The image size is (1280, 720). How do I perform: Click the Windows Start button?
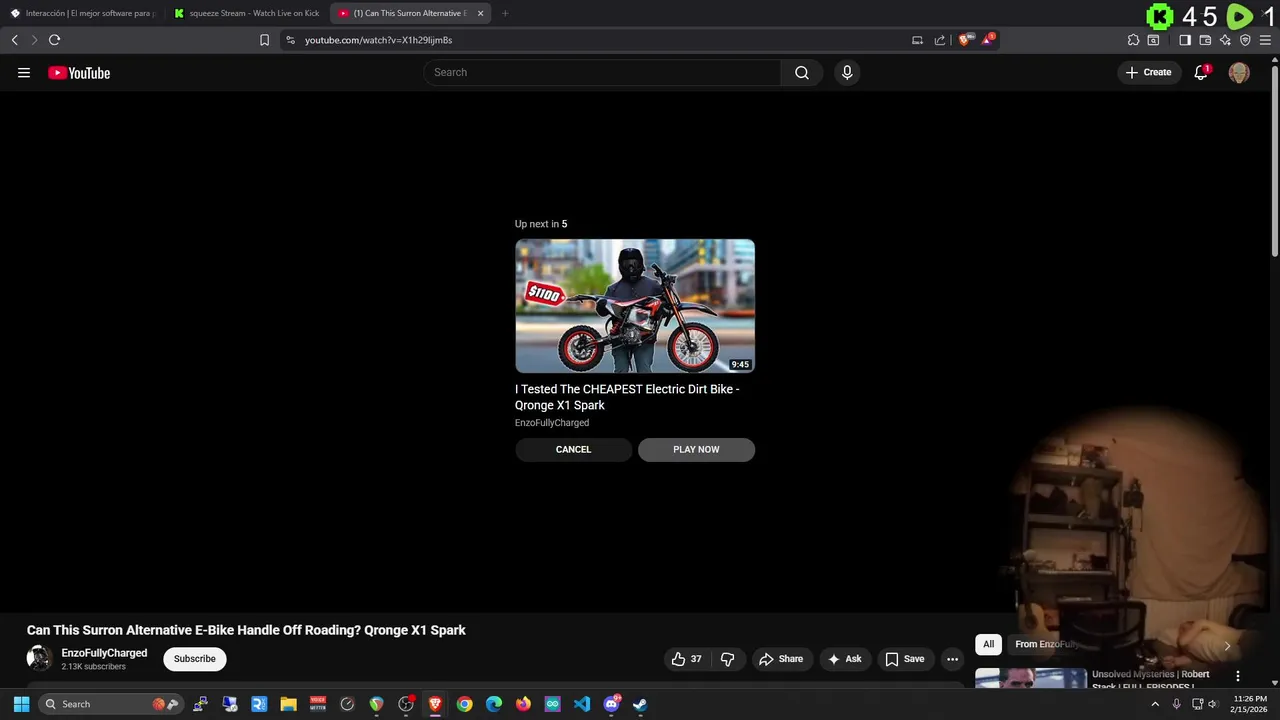[21, 704]
